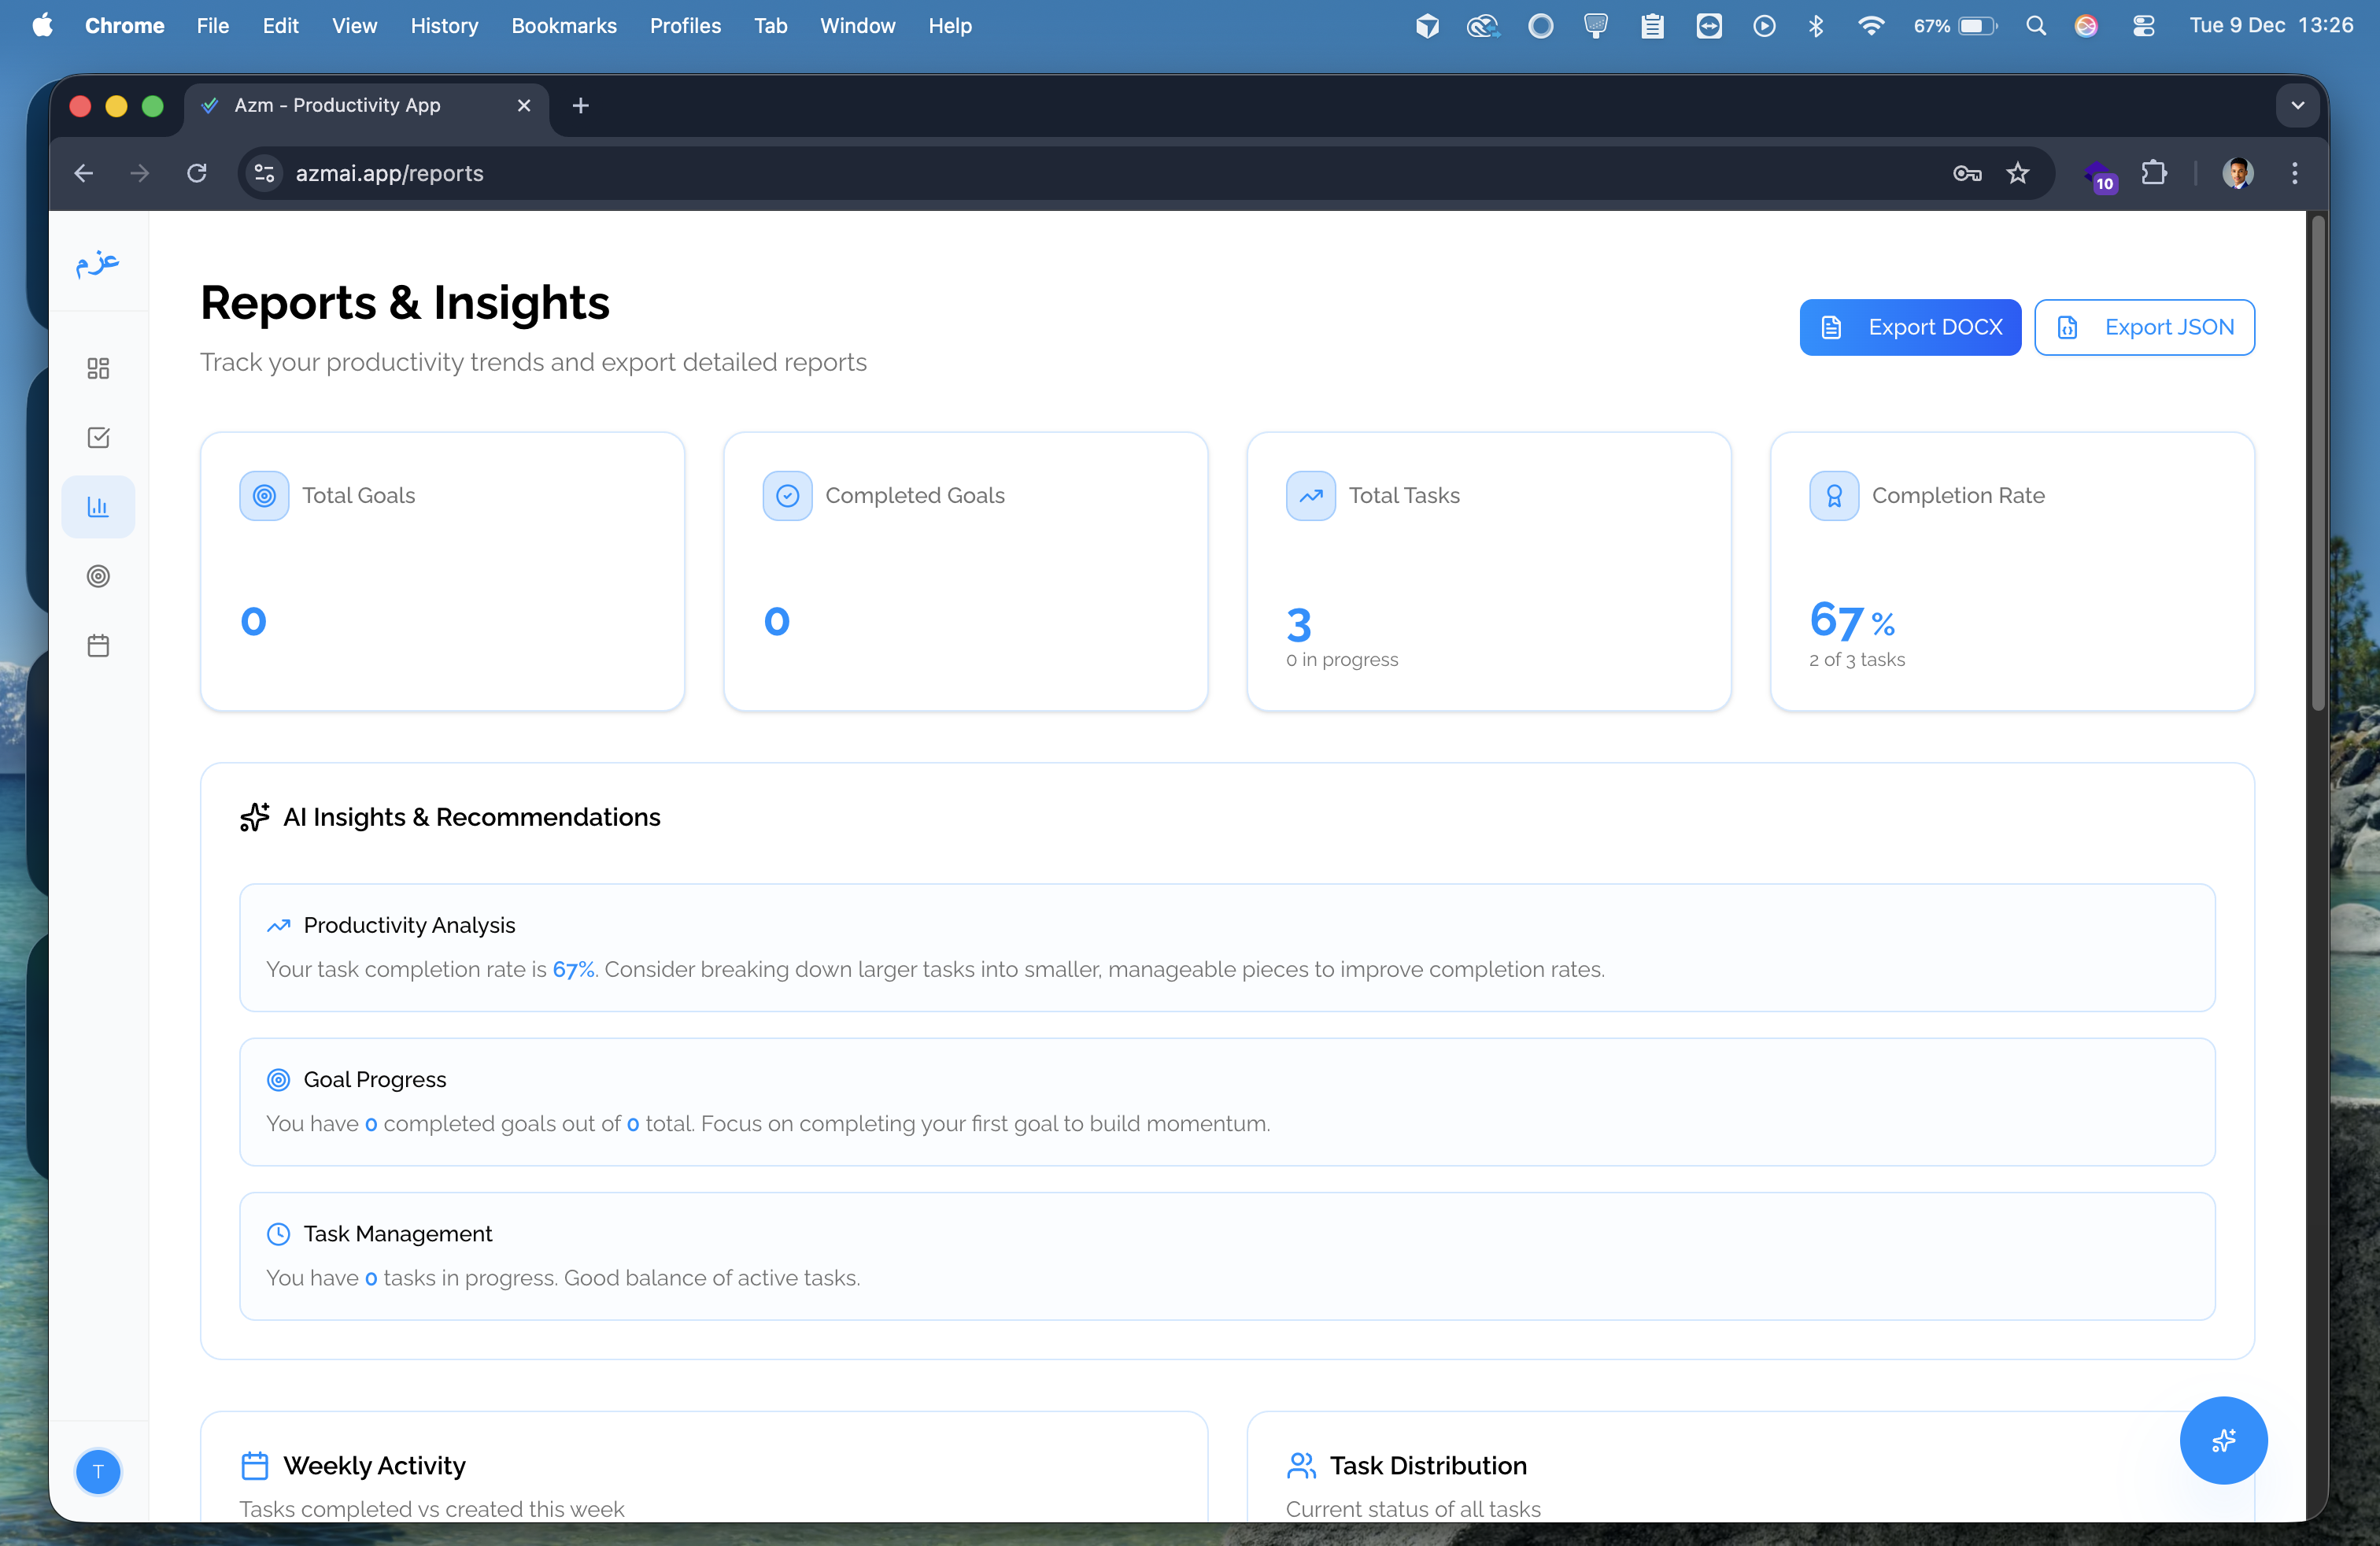This screenshot has width=2380, height=1546.
Task: Click the page vertical scrollbar
Action: [x=2317, y=460]
